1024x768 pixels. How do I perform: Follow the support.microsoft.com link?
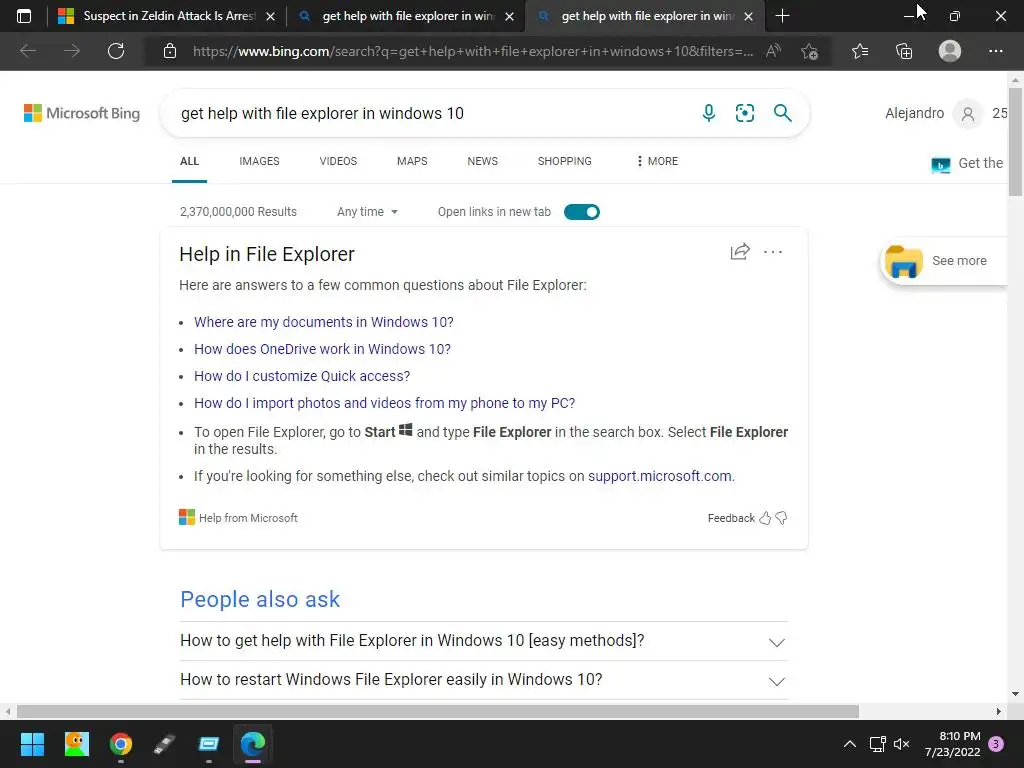[660, 476]
